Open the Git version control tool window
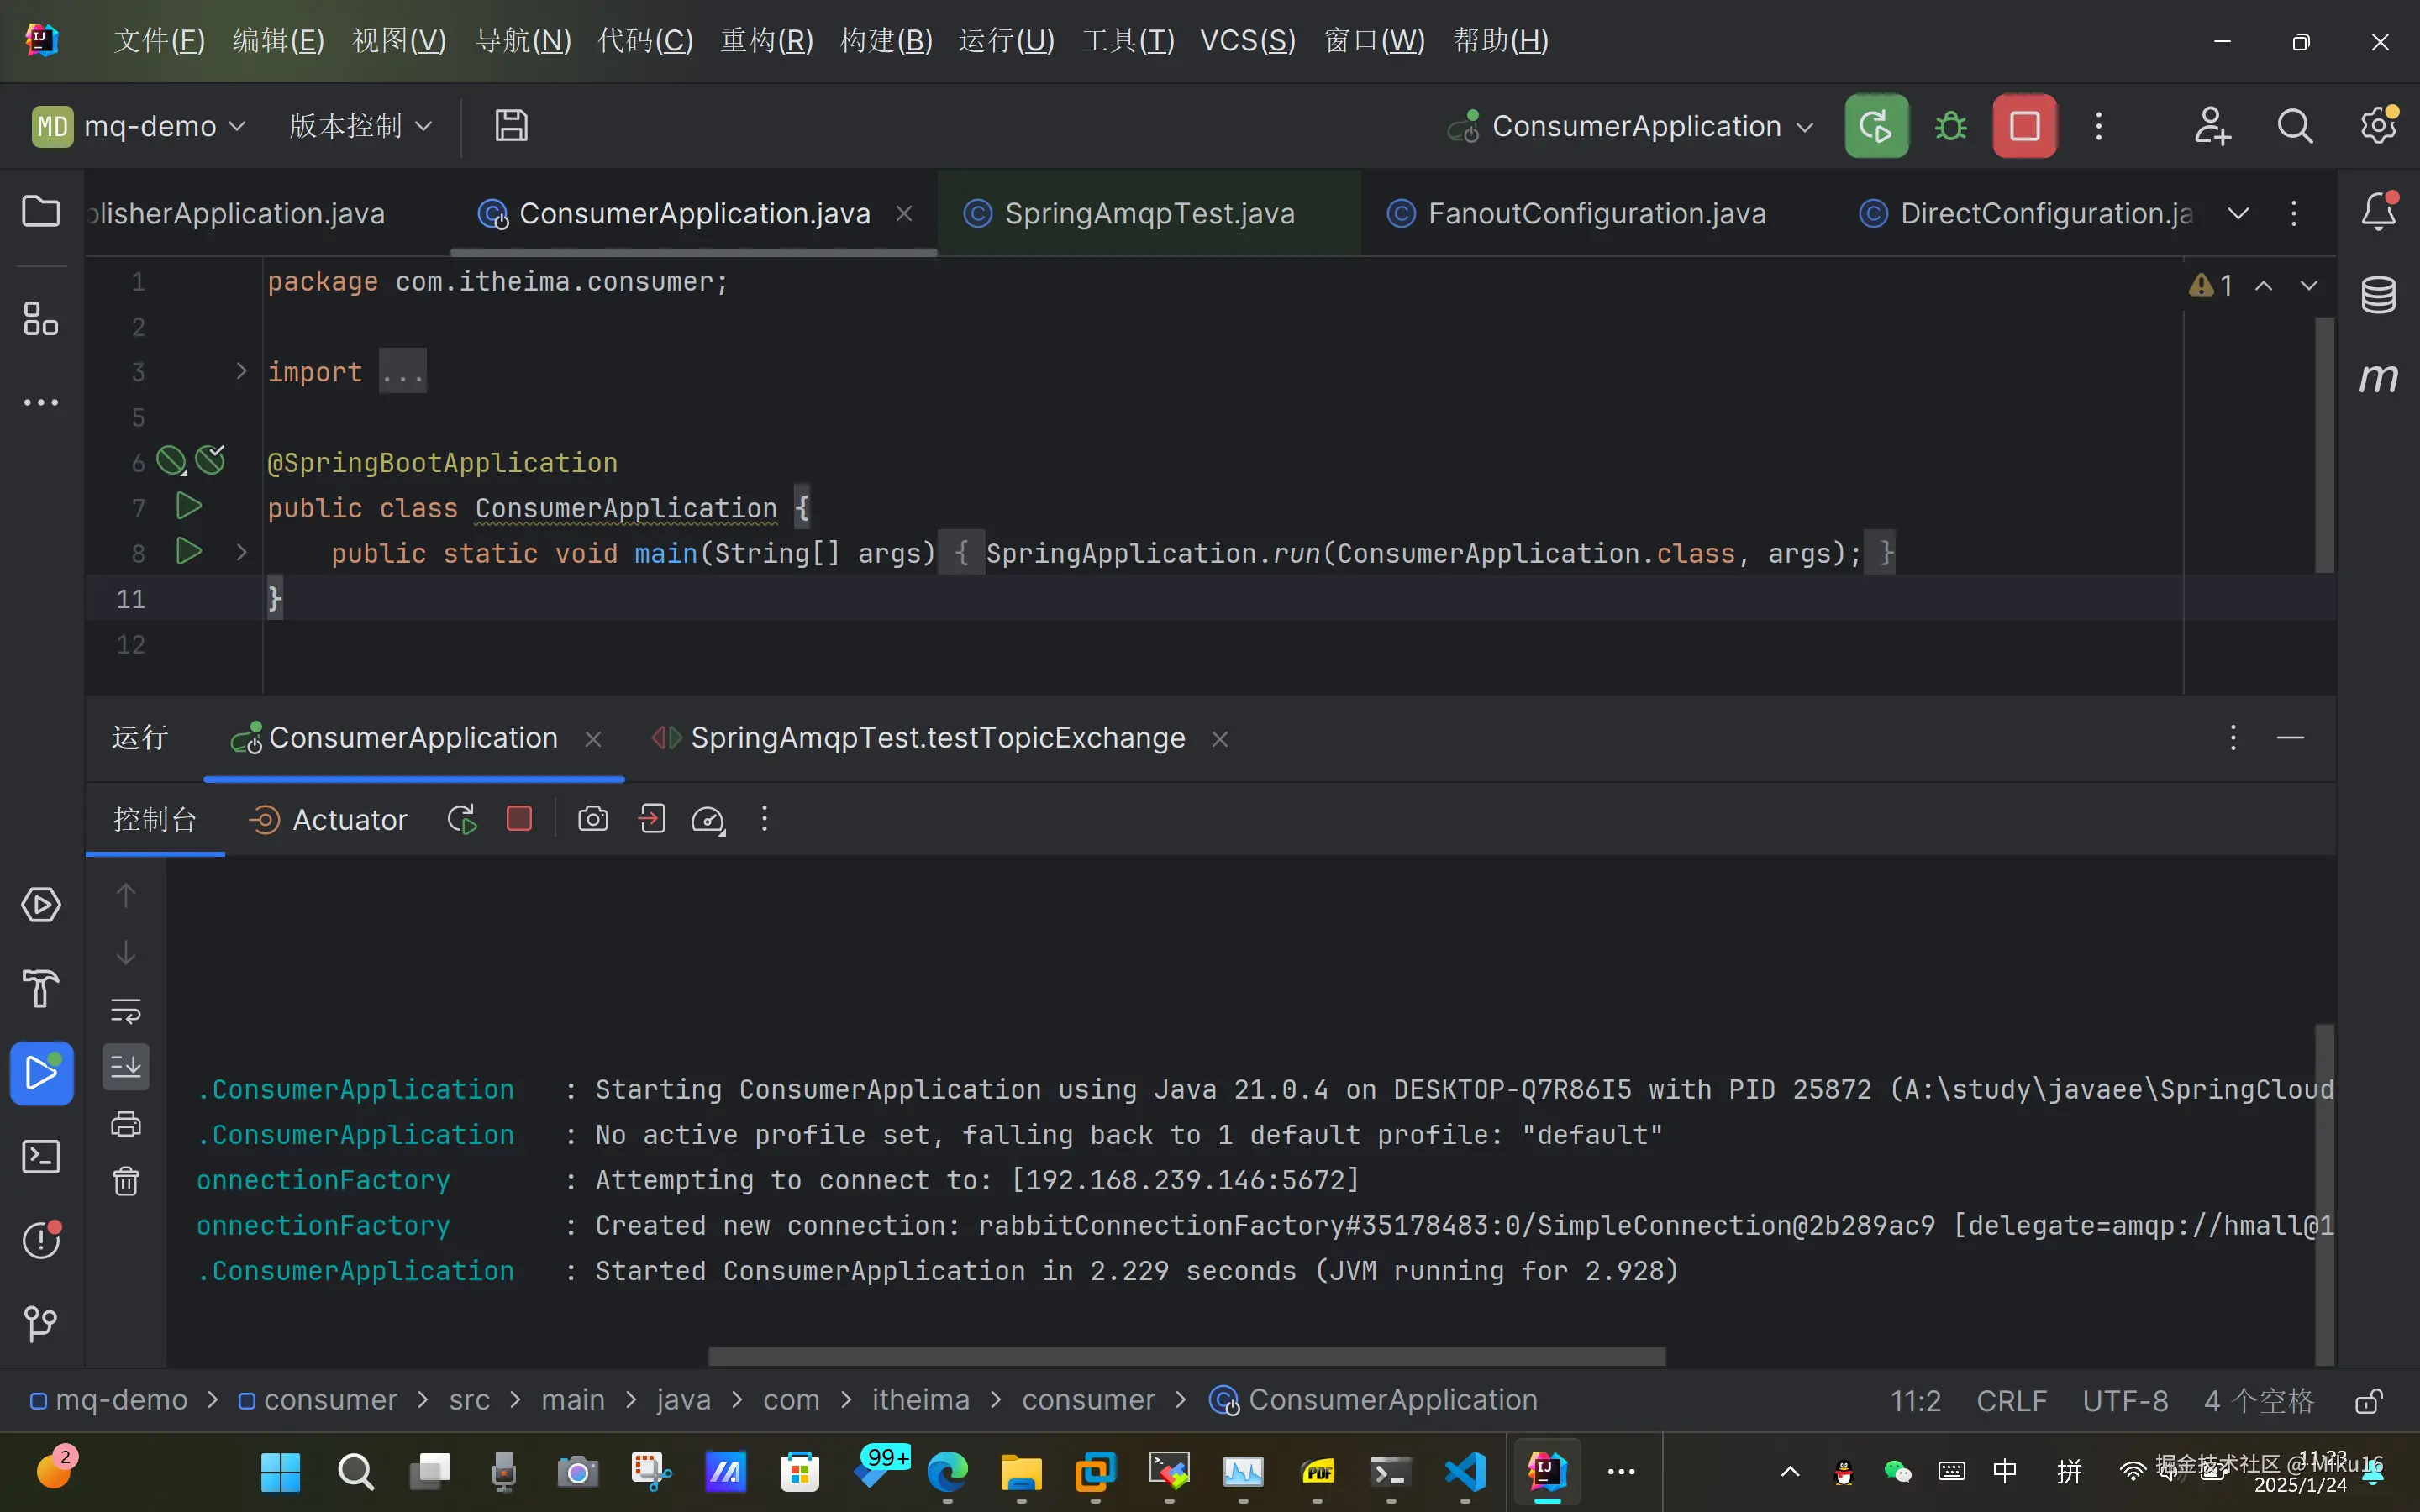 pyautogui.click(x=40, y=1324)
